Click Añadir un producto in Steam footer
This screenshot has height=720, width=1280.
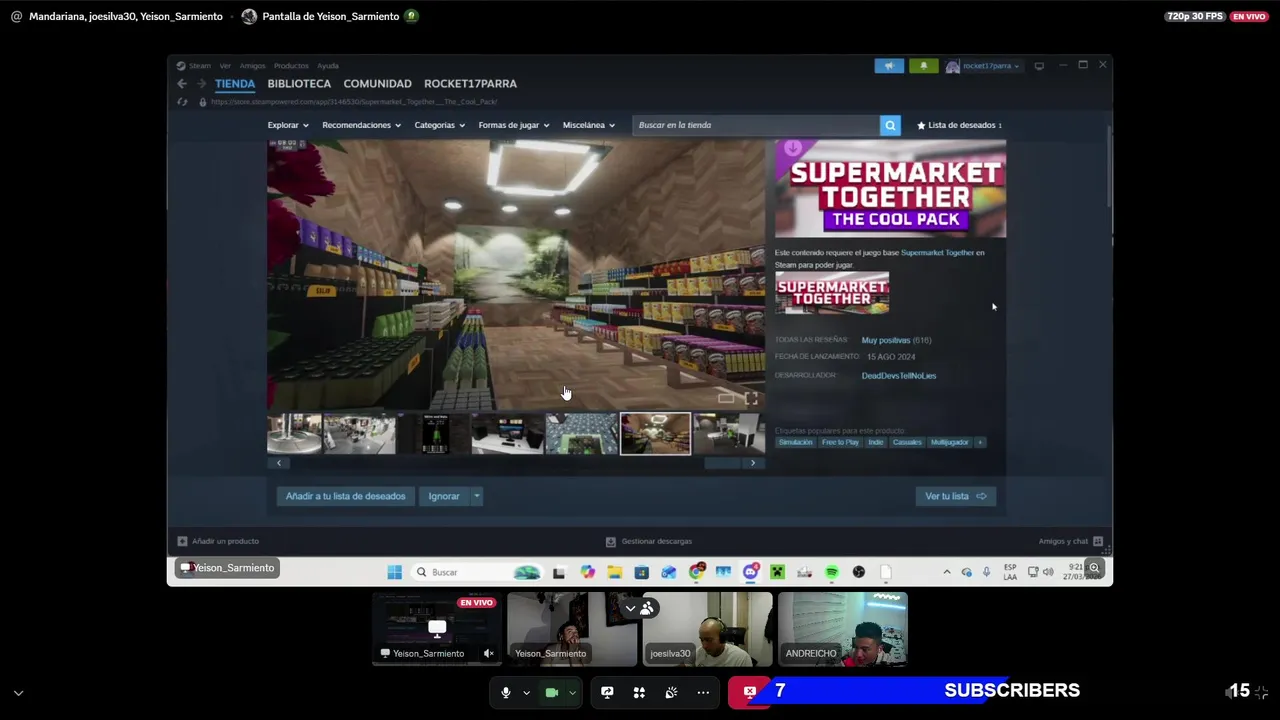click(218, 541)
